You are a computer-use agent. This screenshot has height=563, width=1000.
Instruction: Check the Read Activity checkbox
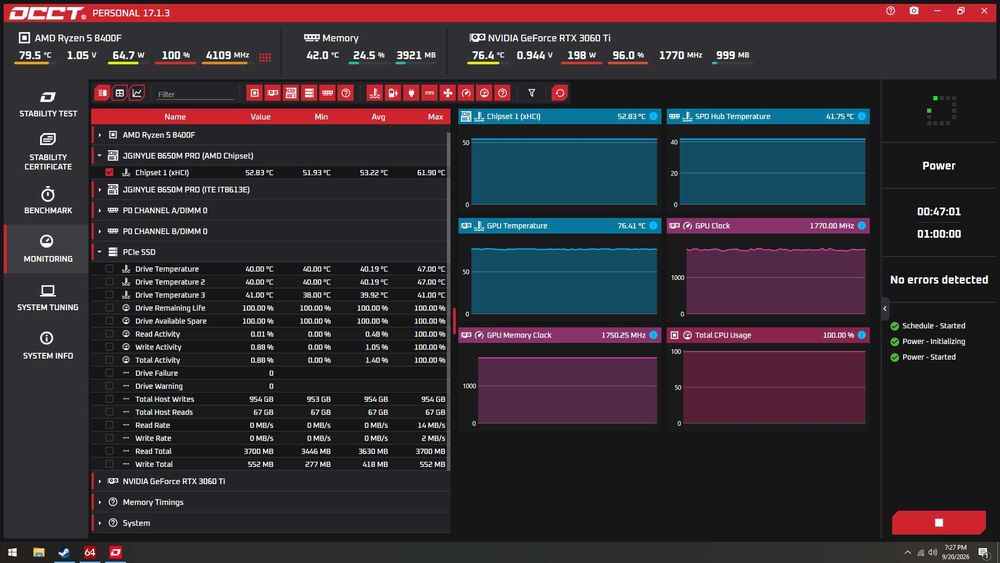click(109, 334)
